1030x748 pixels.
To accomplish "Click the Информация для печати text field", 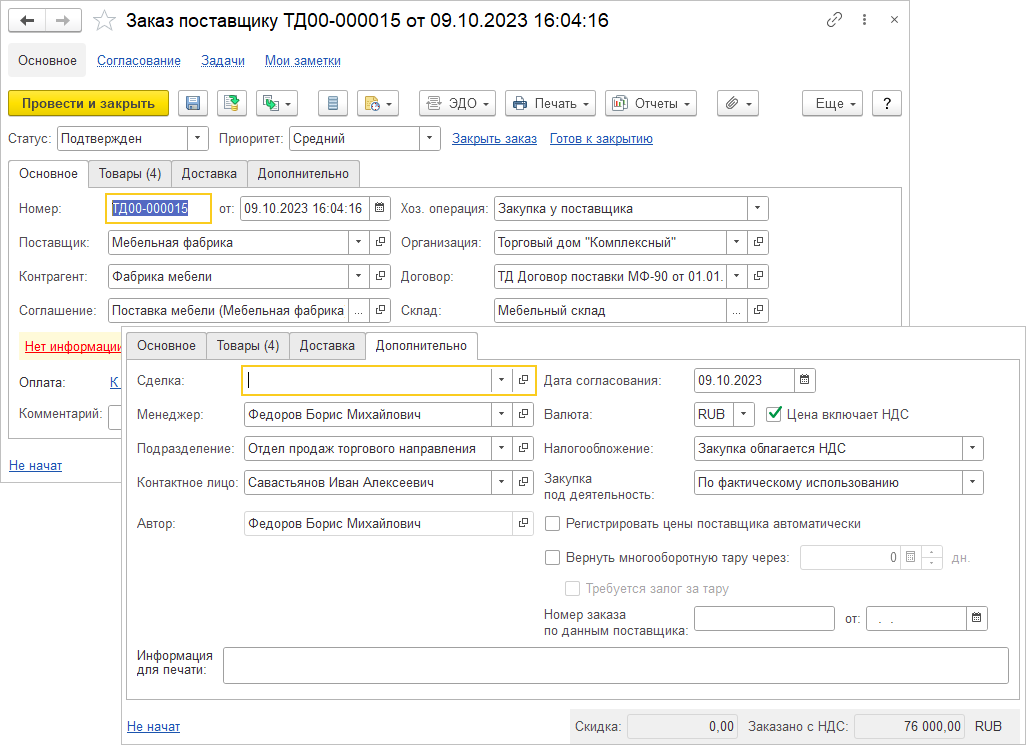I will 615,665.
